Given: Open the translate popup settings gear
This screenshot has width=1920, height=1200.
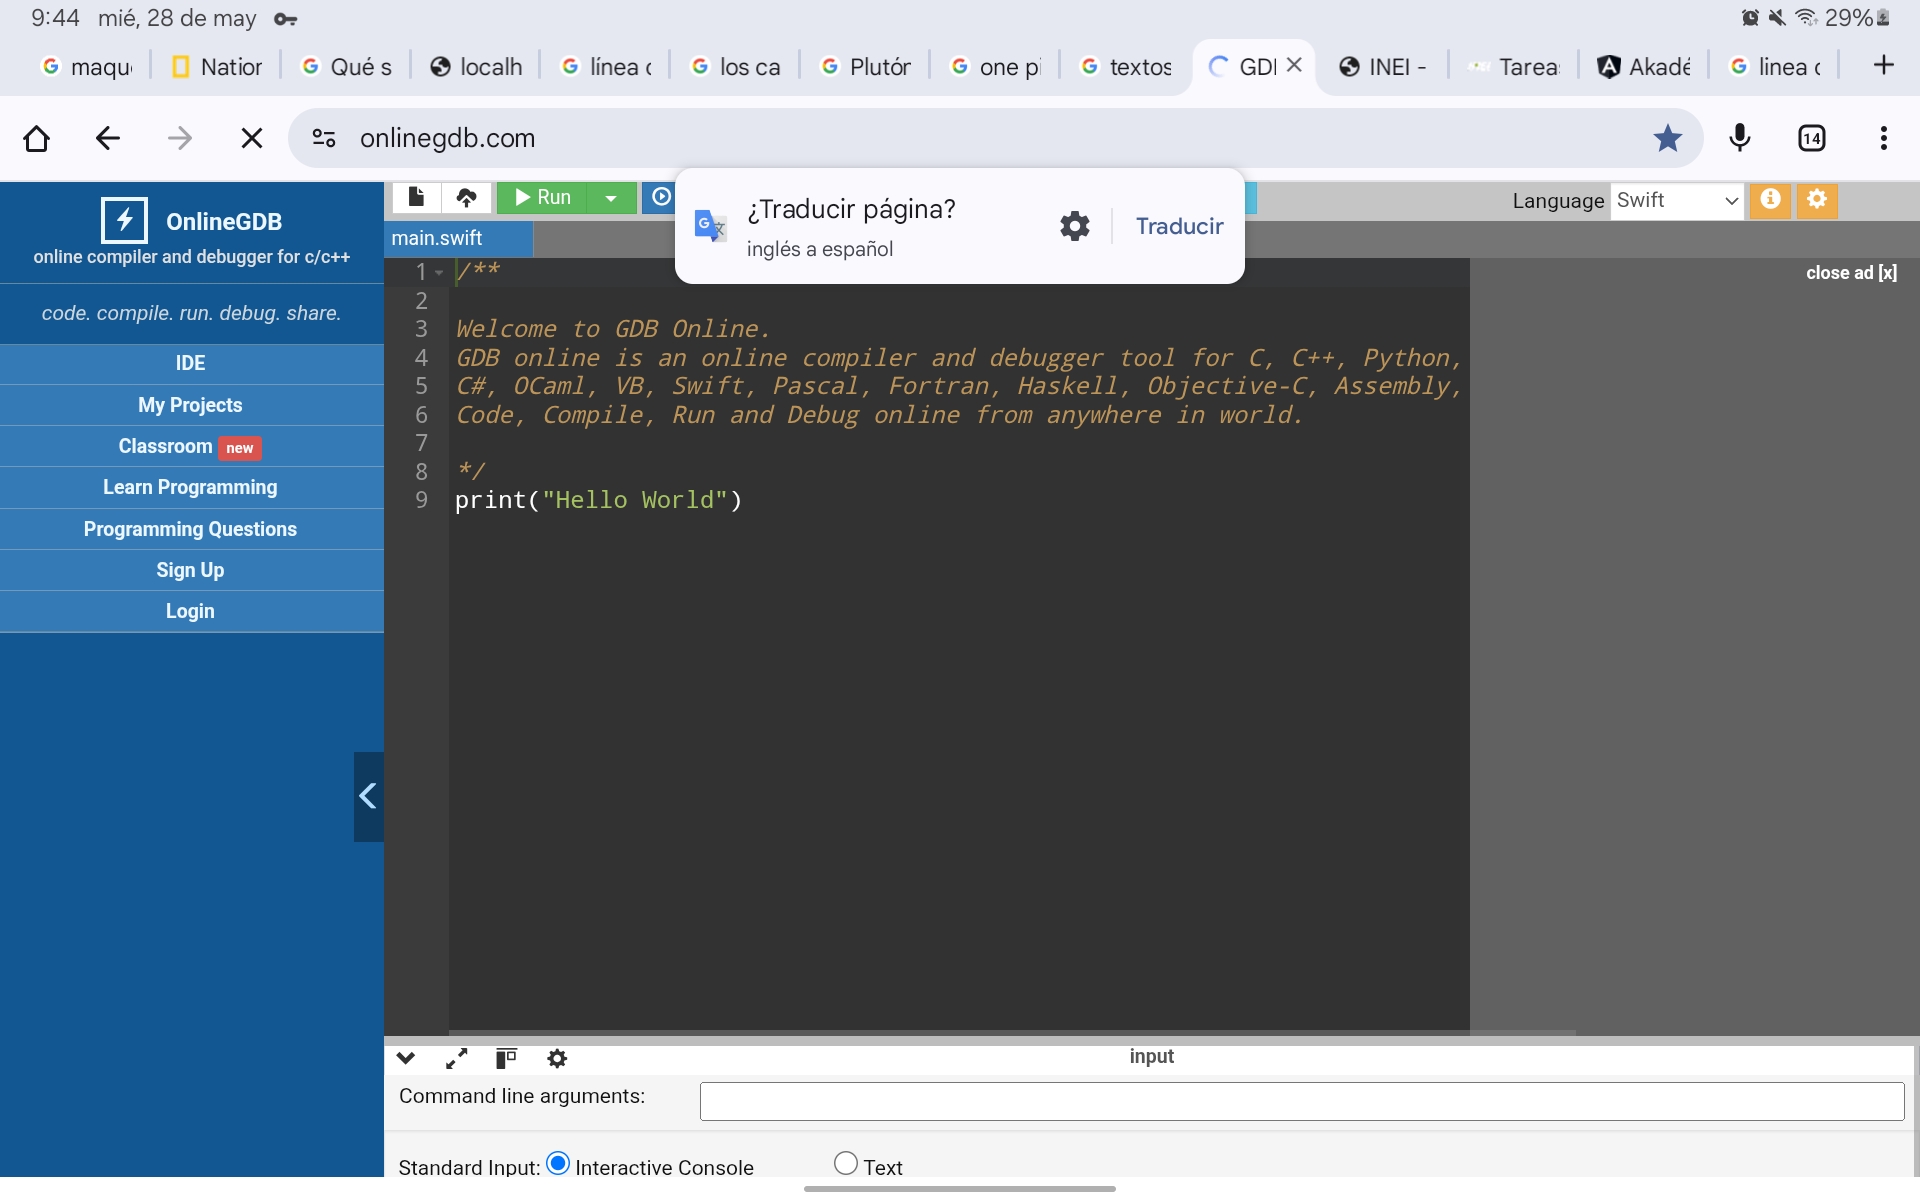Looking at the screenshot, I should [1075, 226].
